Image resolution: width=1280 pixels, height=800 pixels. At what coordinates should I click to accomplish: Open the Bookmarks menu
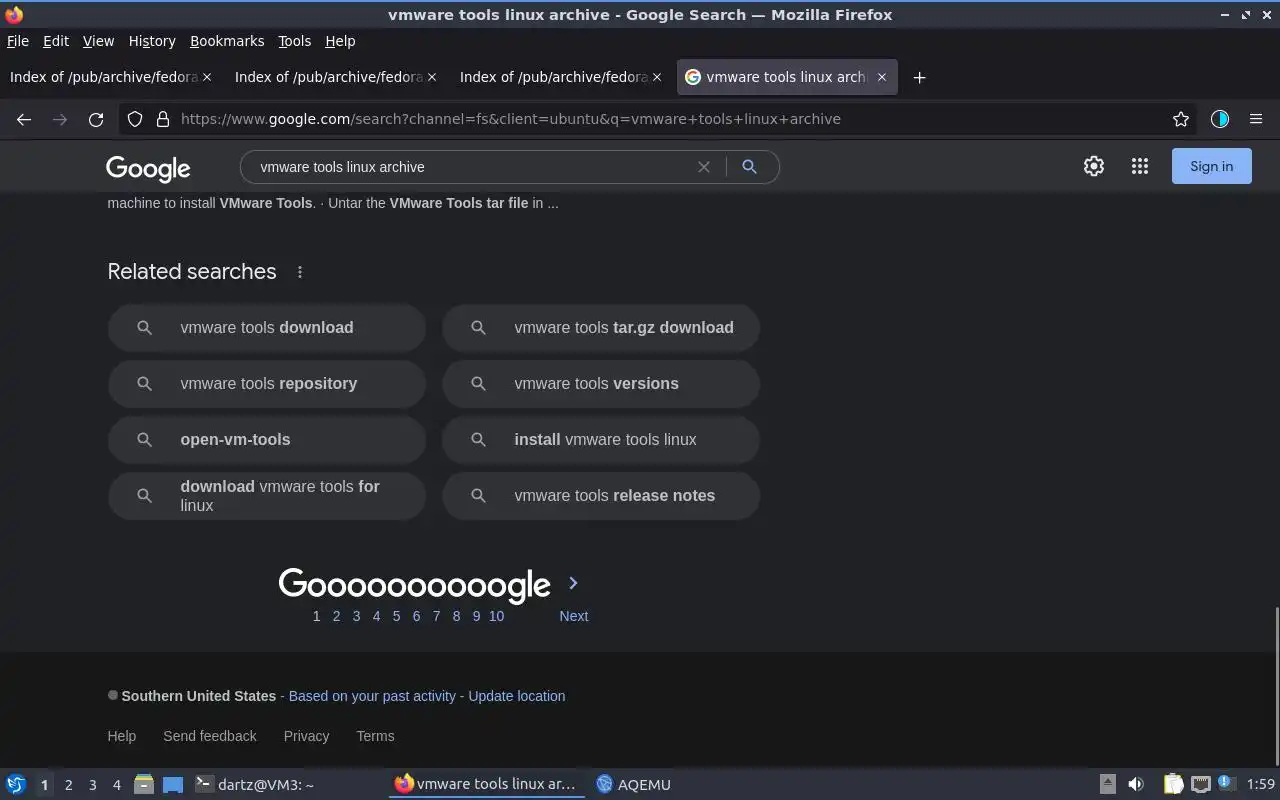(x=227, y=41)
